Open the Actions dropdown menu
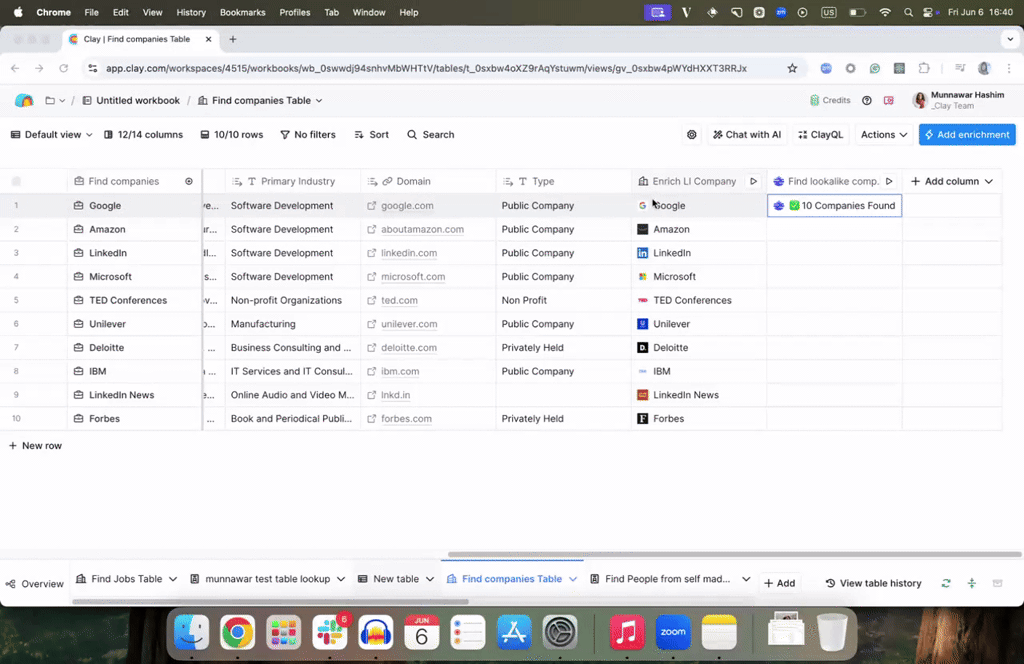The image size is (1024, 664). click(884, 134)
